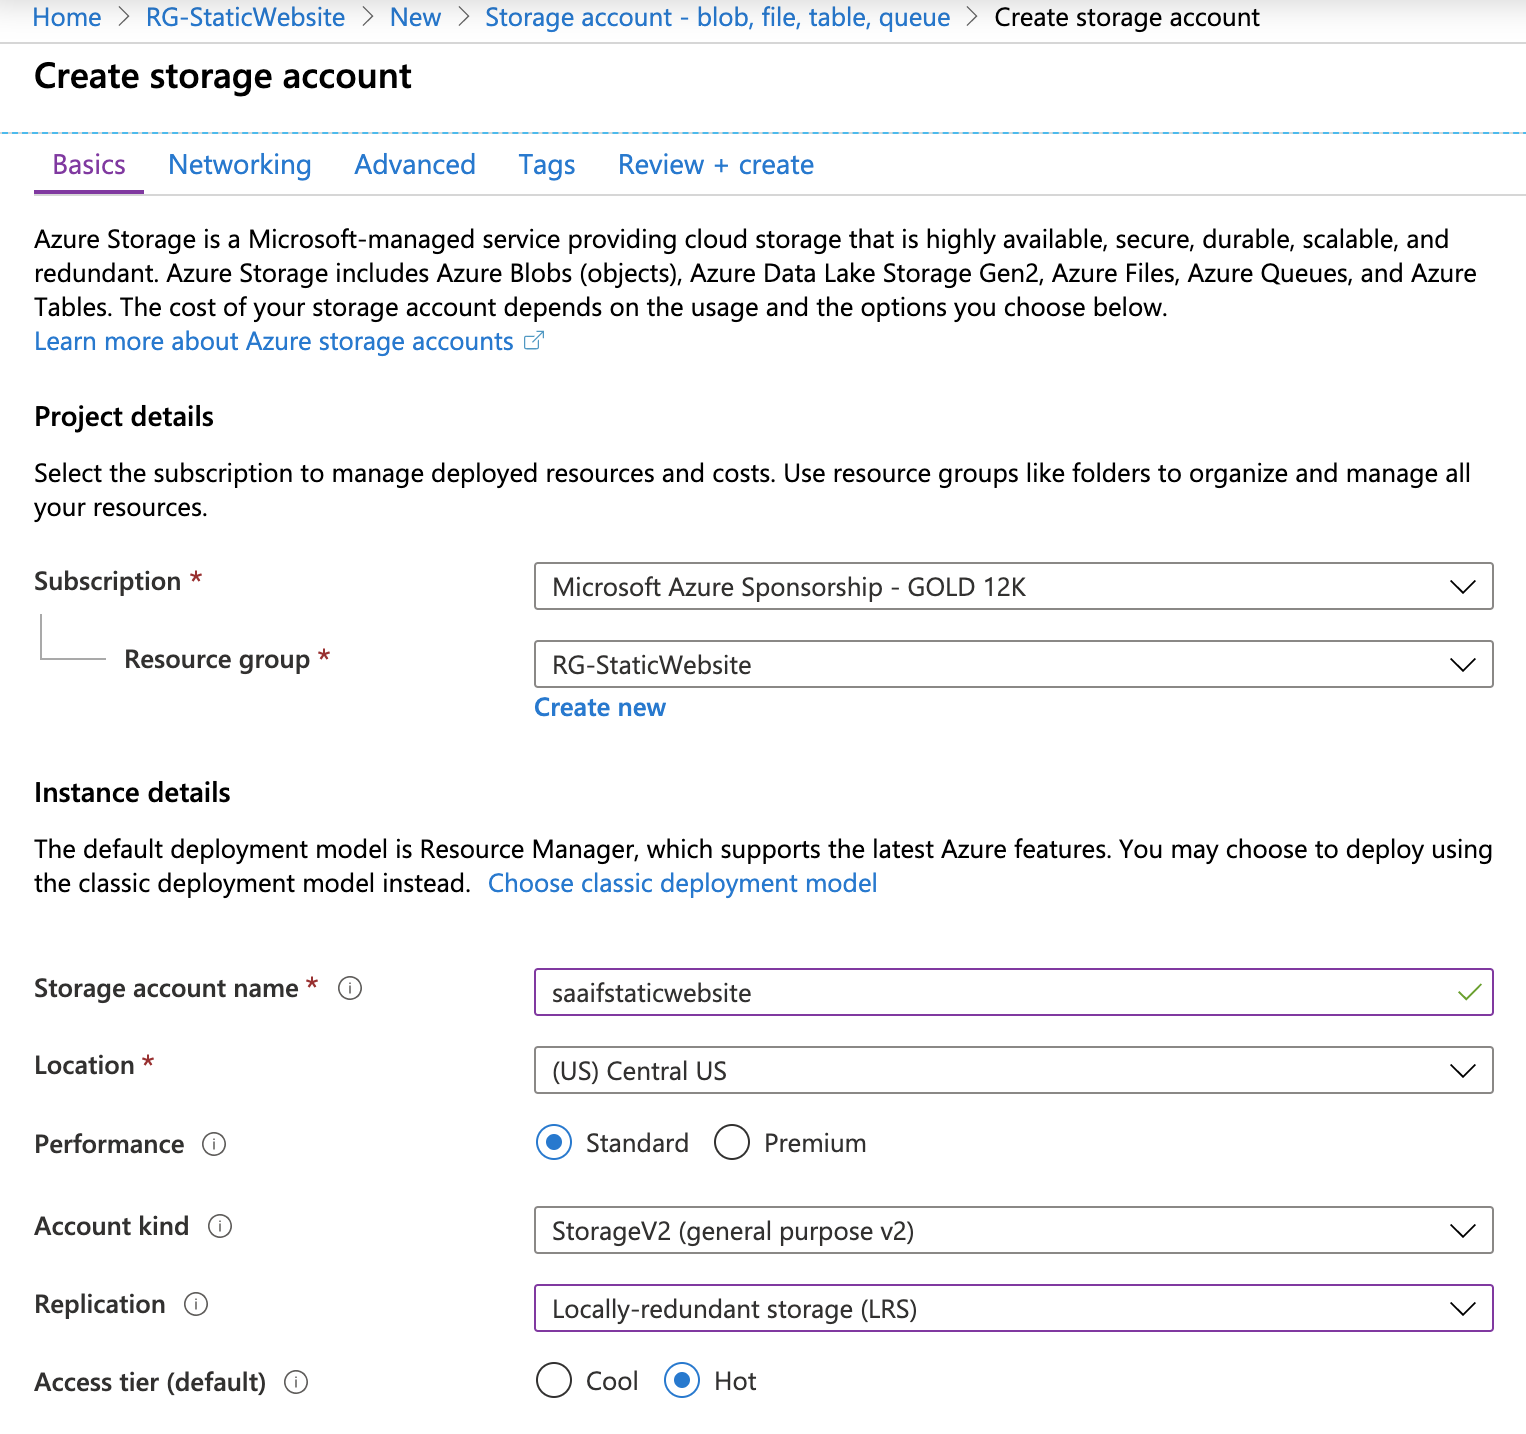
Task: Choose Cool access tier
Action: 554,1381
